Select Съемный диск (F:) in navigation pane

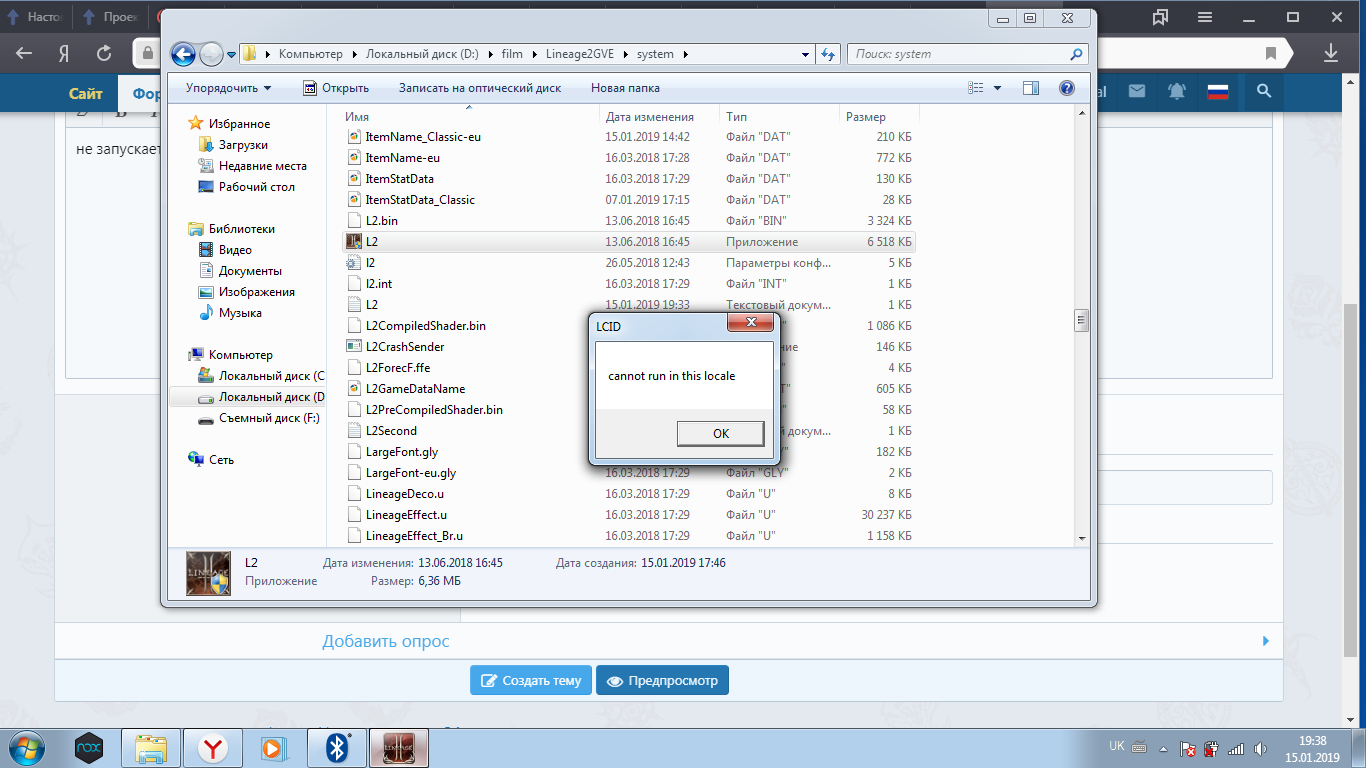pos(269,418)
